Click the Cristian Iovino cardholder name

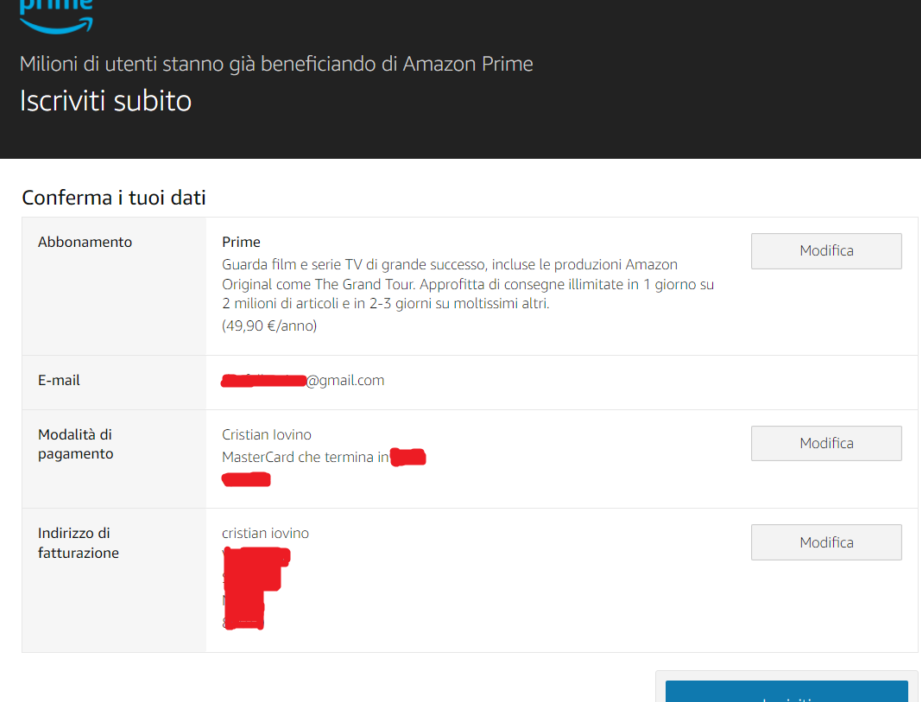[267, 435]
